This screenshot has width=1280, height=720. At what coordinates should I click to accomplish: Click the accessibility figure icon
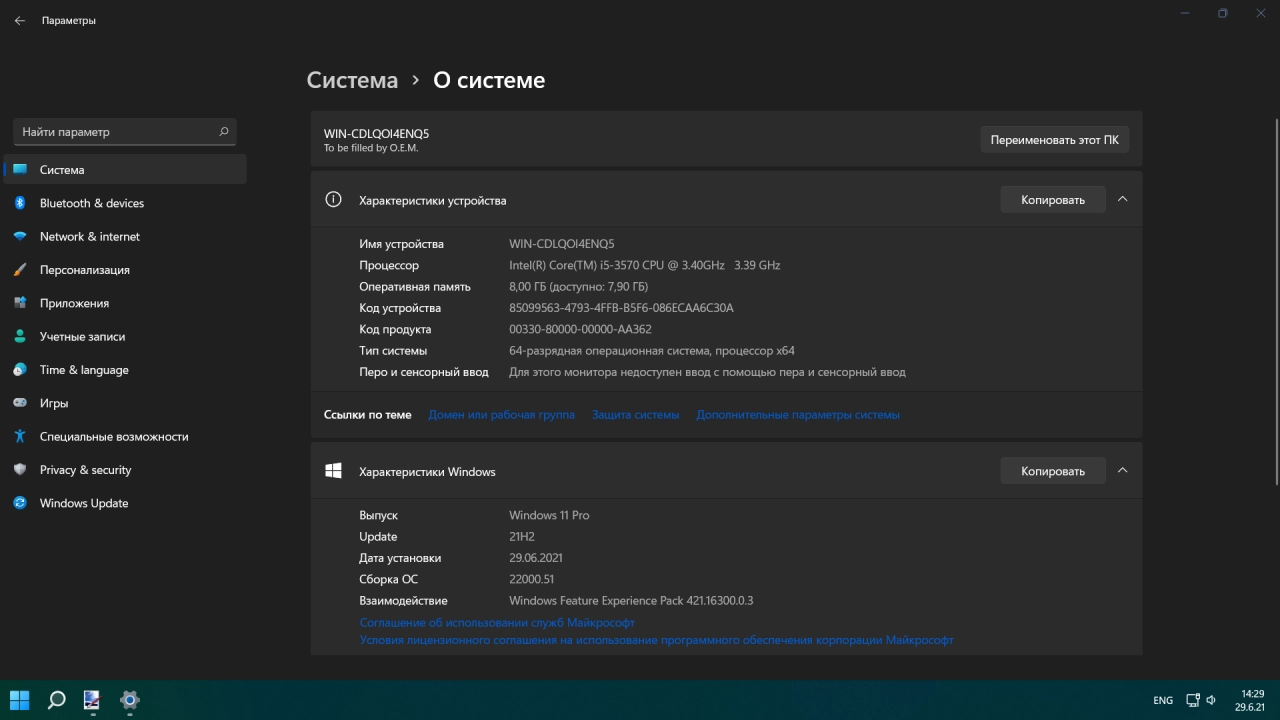(x=20, y=436)
